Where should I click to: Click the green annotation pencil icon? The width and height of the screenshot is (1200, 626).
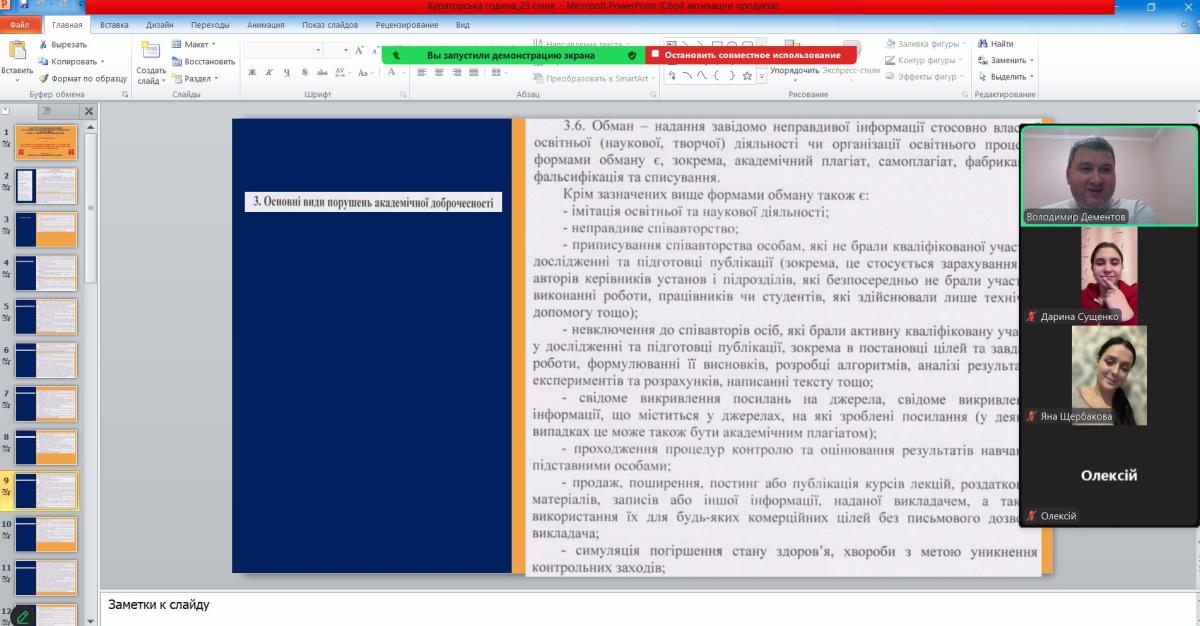point(21,615)
